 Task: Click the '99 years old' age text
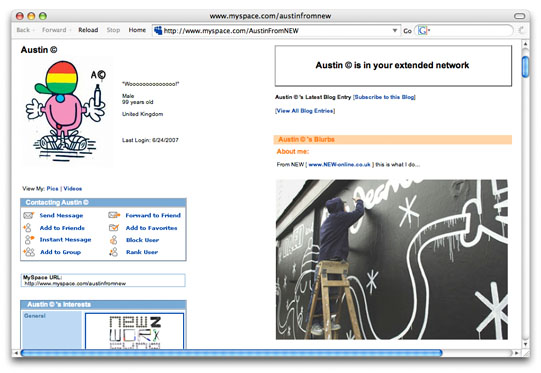(137, 102)
